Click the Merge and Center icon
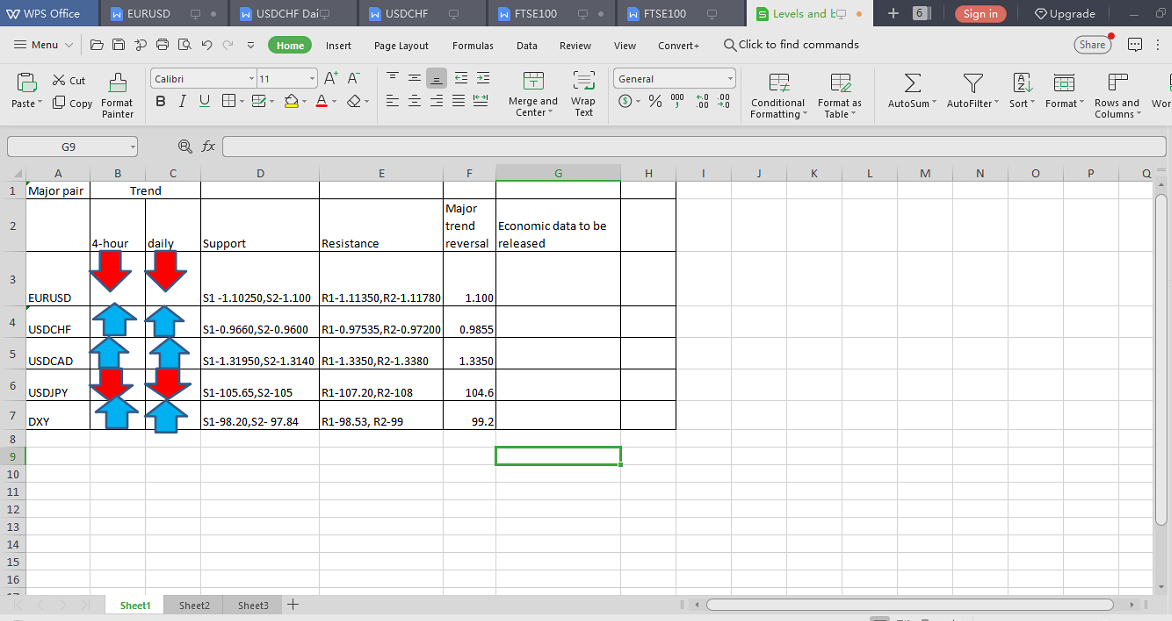1172x621 pixels. point(533,83)
